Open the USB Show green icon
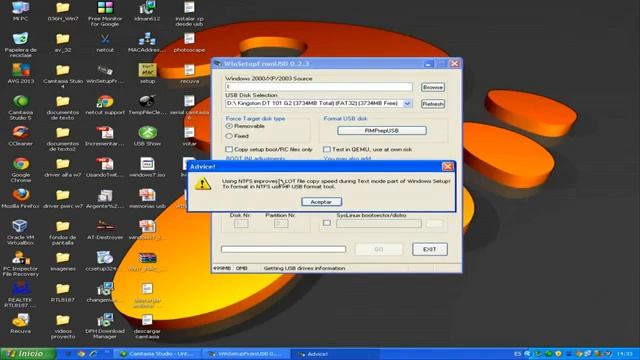The image size is (640, 360). [x=147, y=136]
